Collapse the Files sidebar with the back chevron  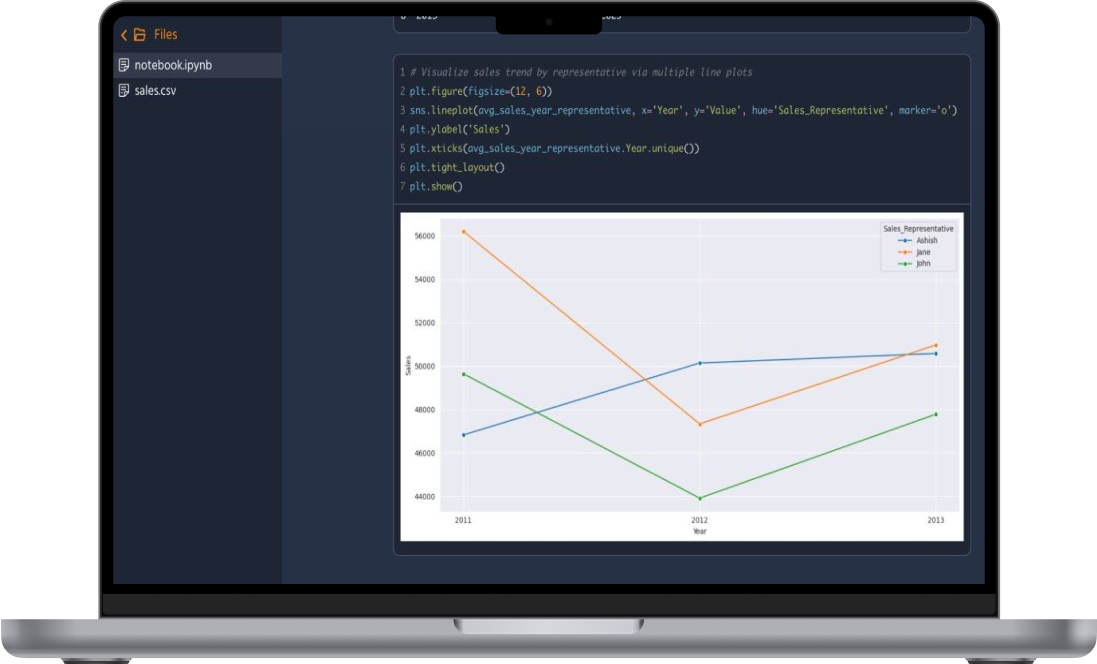123,34
